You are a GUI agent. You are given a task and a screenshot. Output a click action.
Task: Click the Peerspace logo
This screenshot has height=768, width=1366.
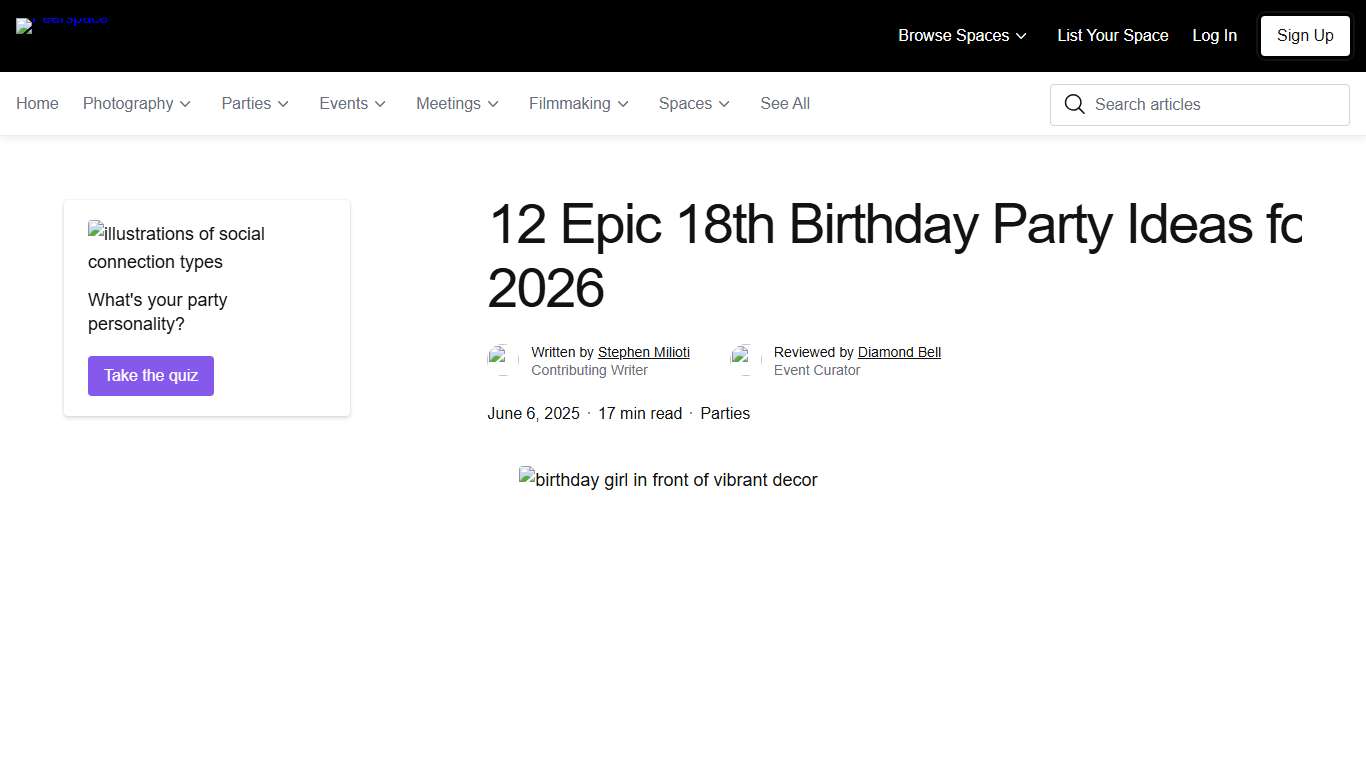(62, 25)
